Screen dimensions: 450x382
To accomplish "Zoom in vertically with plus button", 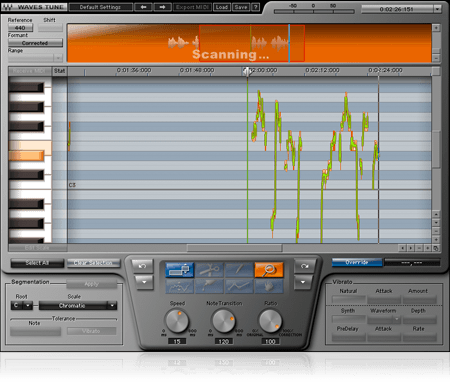I will click(x=436, y=240).
